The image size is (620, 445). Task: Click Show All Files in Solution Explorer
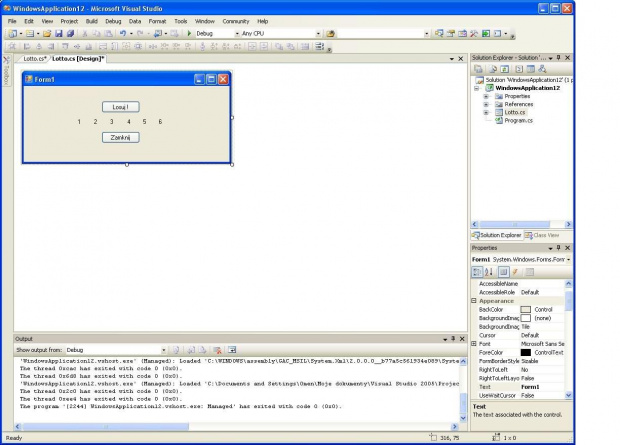[x=493, y=69]
